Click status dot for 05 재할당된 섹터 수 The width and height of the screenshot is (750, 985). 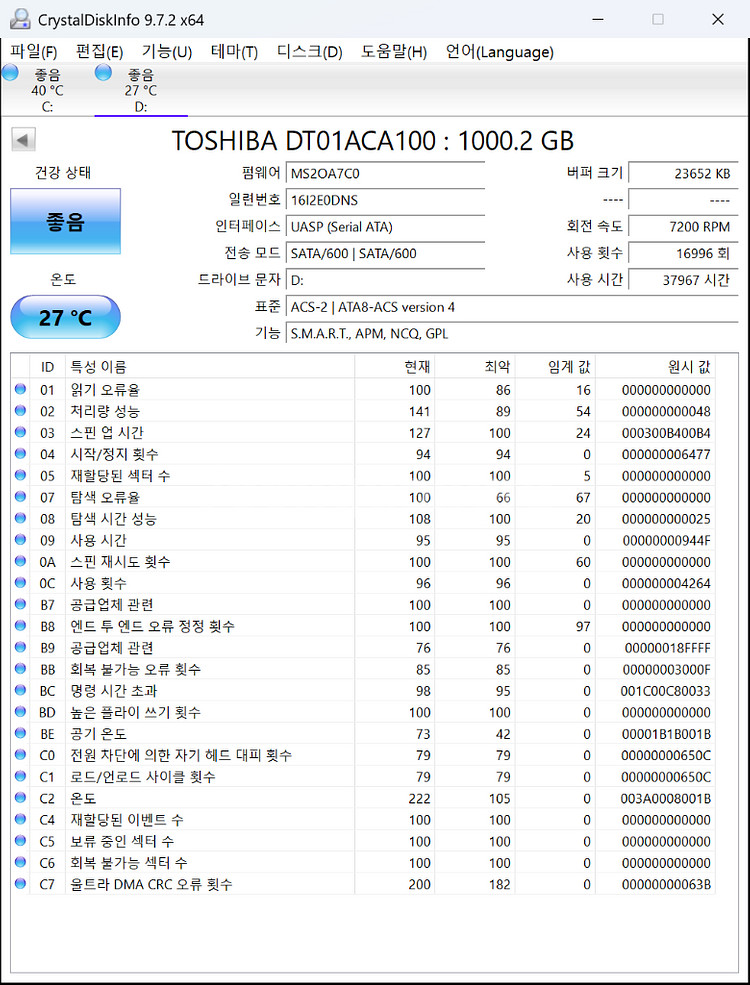[20, 475]
